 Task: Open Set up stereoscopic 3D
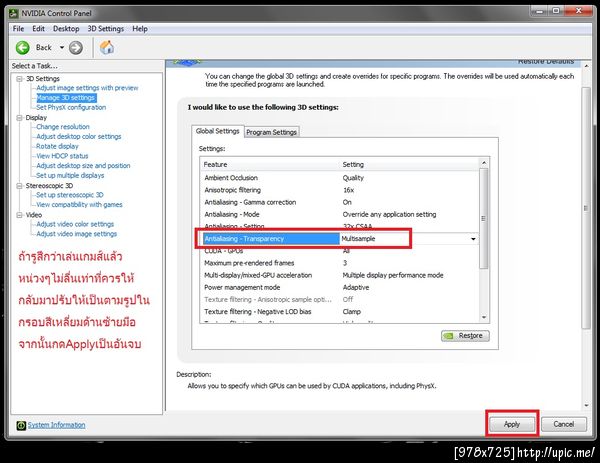[x=70, y=195]
